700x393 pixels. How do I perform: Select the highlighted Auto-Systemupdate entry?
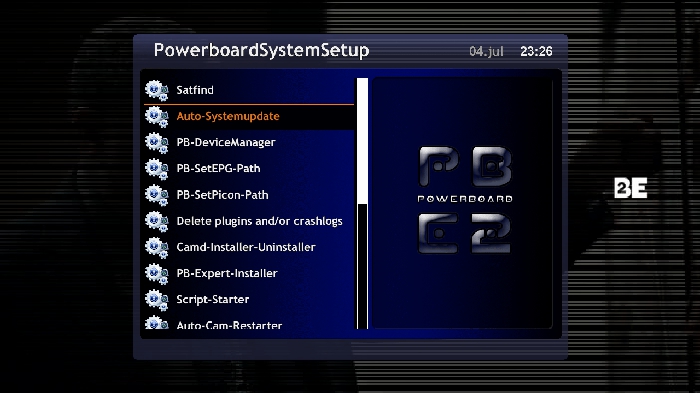coord(249,117)
